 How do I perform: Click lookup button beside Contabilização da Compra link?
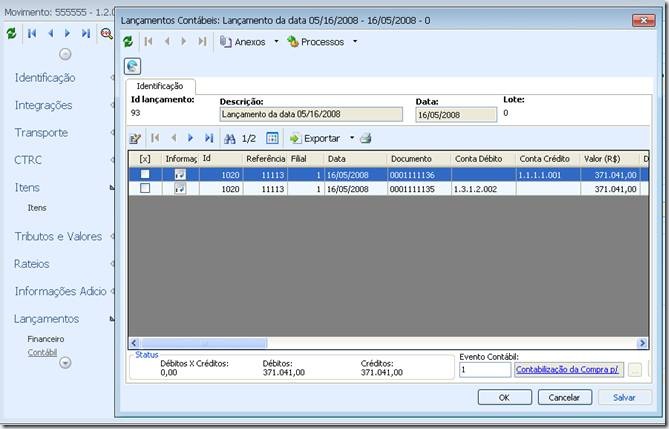pos(635,370)
